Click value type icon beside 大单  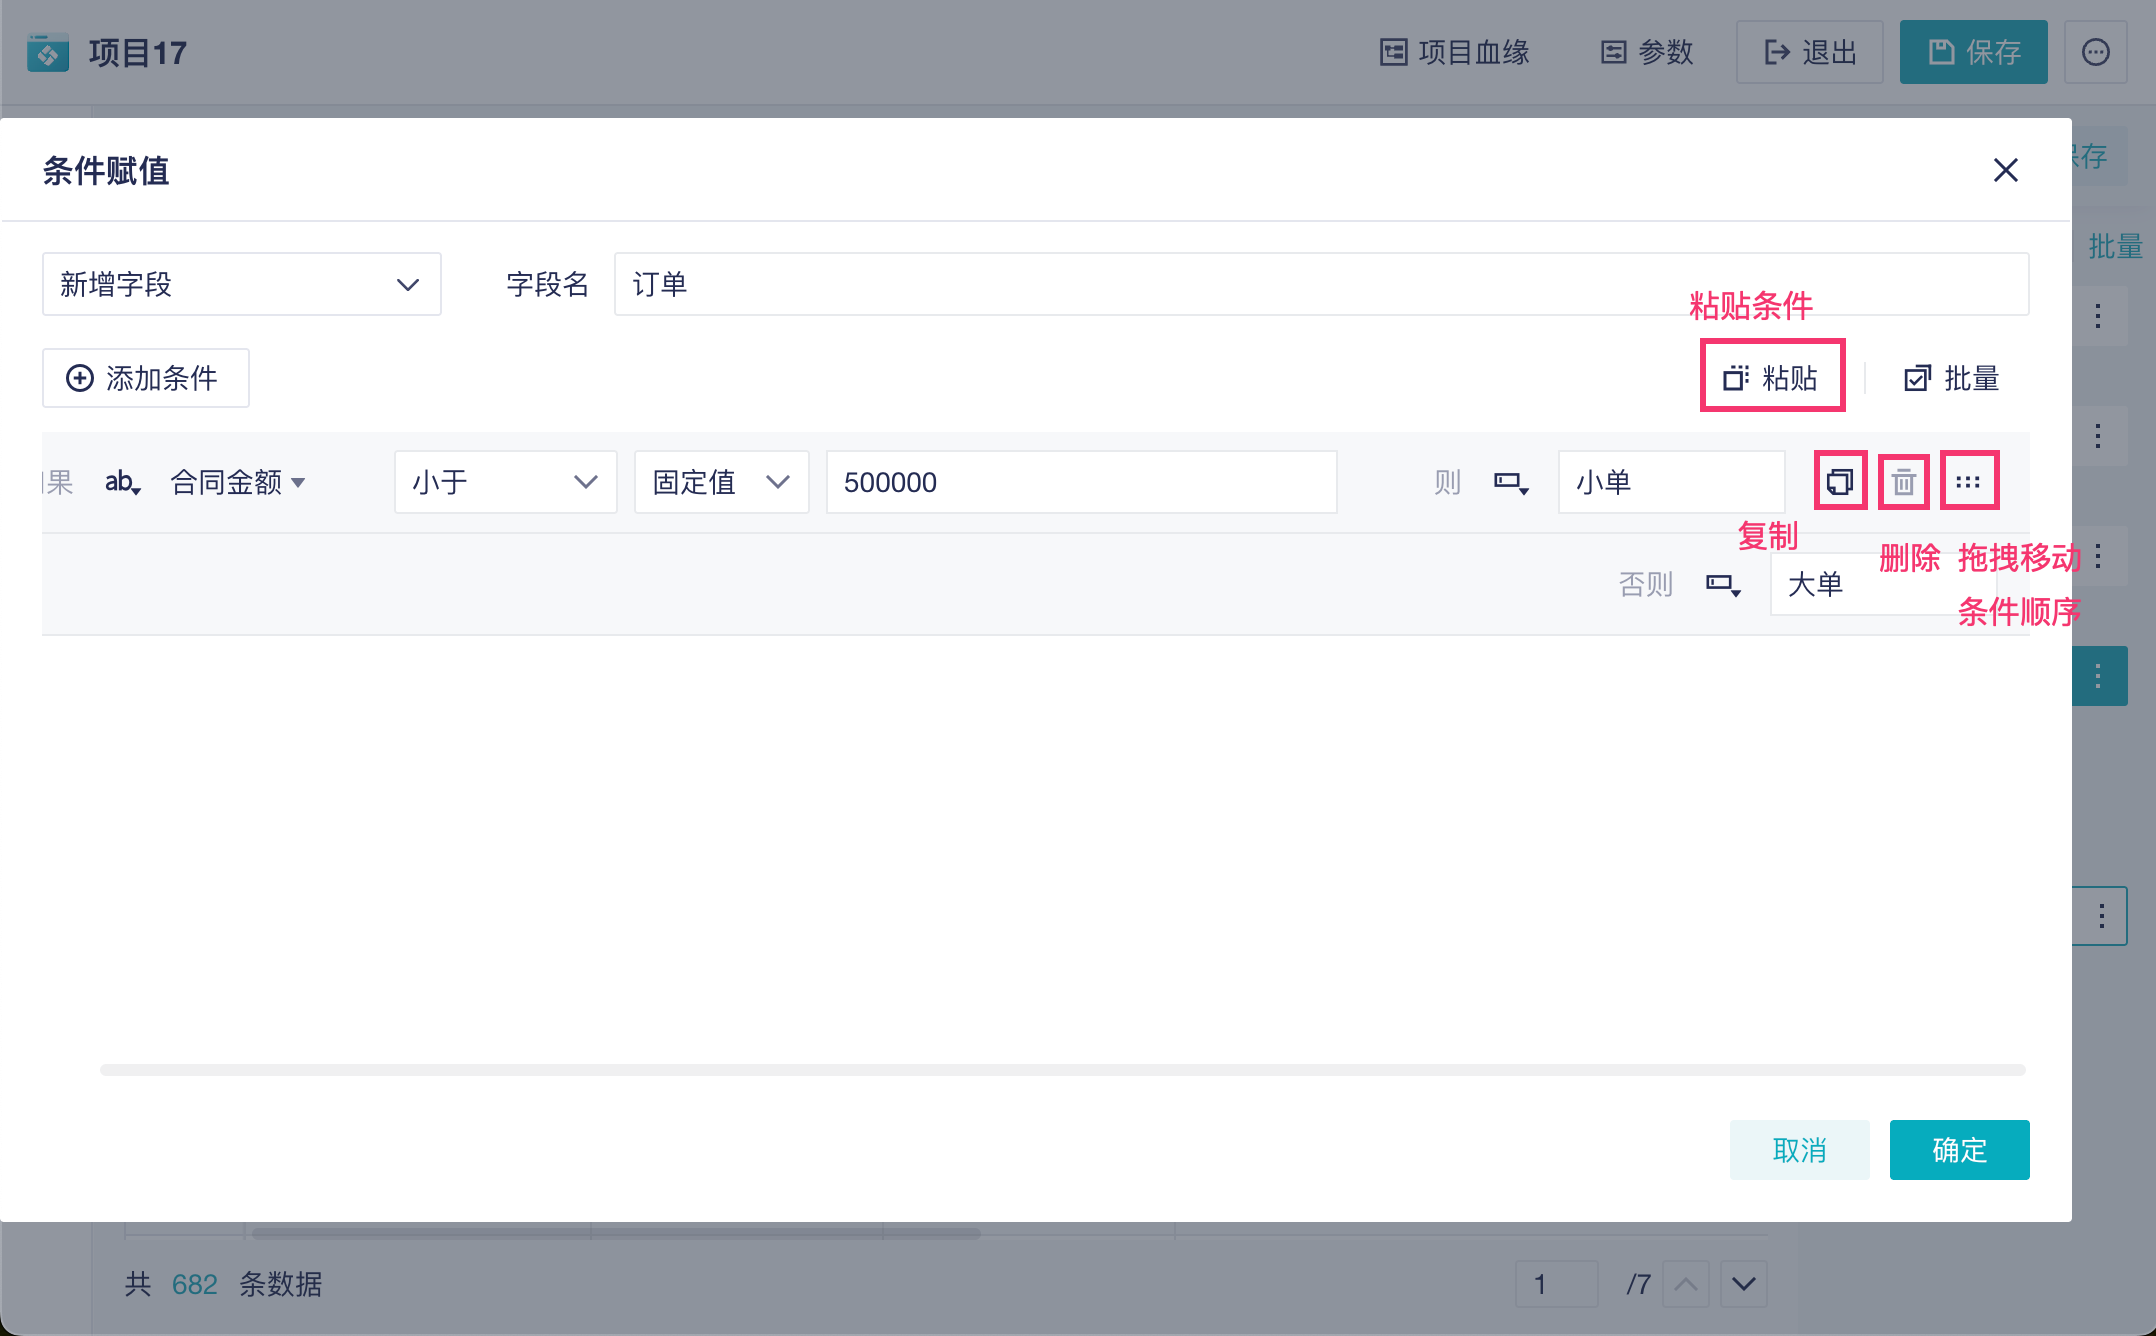[1722, 584]
